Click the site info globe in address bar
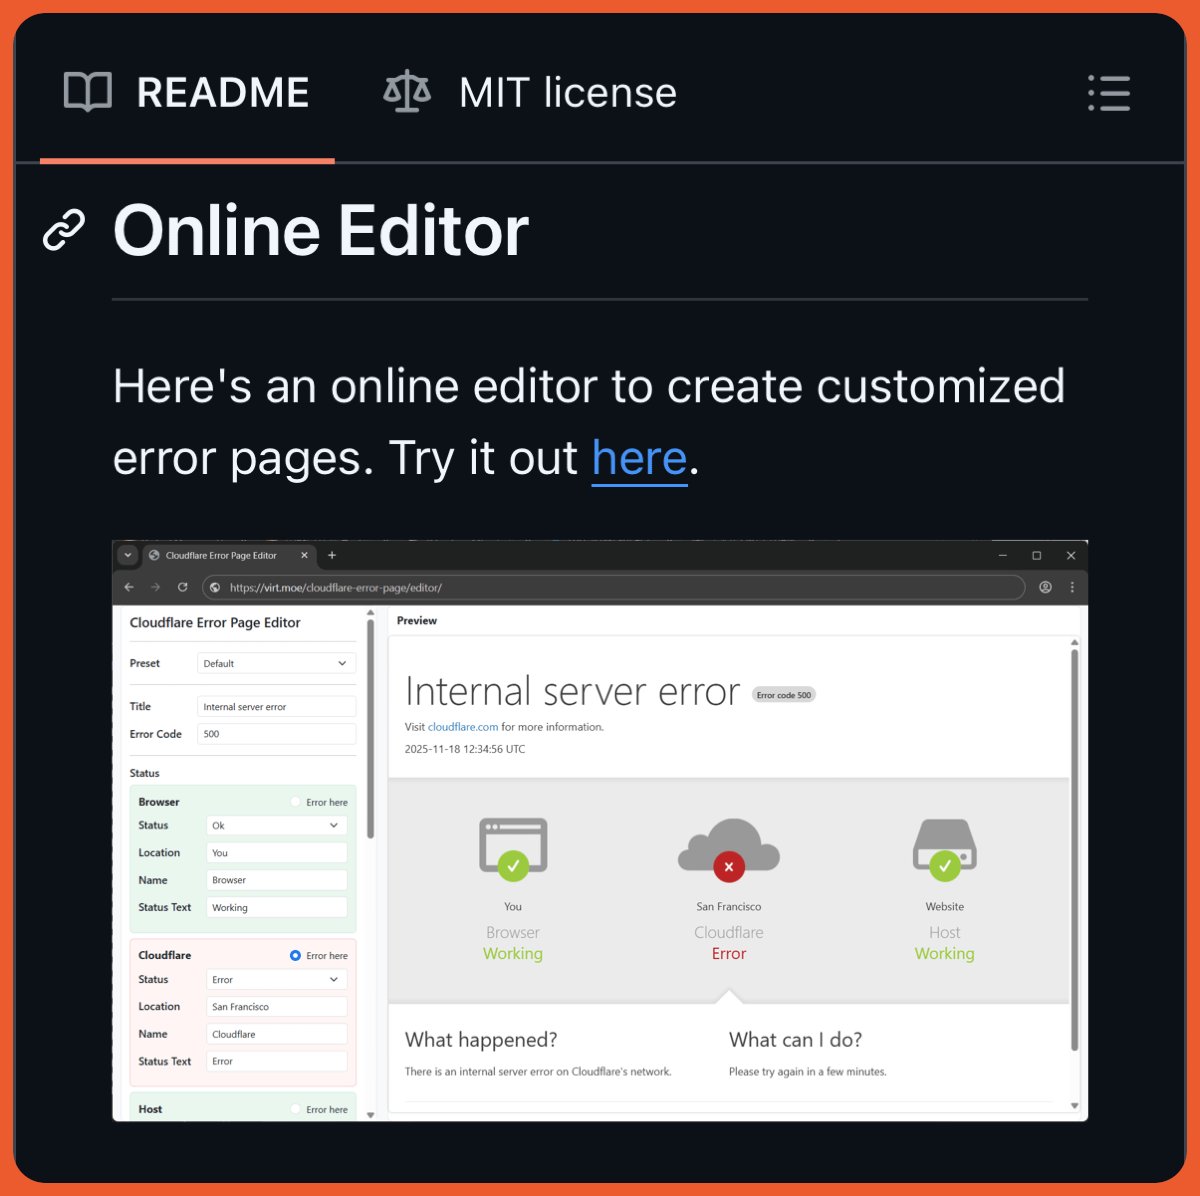The image size is (1200, 1196). 214,587
